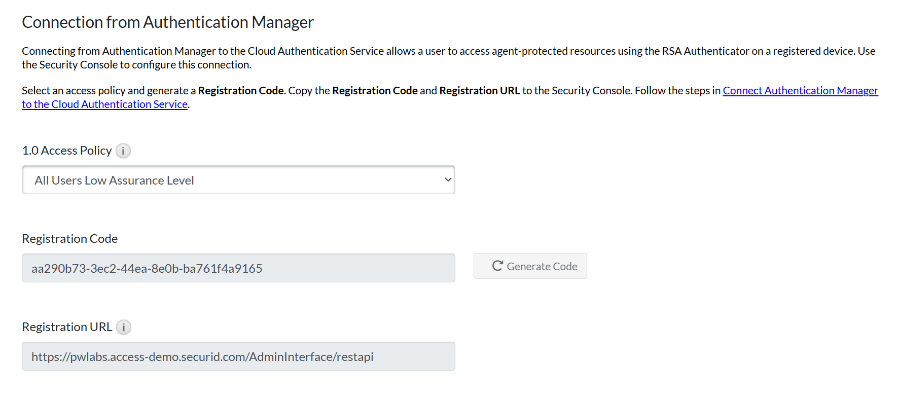Click the 1.0 Access Policy label
This screenshot has width=898, height=400.
pyautogui.click(x=67, y=152)
